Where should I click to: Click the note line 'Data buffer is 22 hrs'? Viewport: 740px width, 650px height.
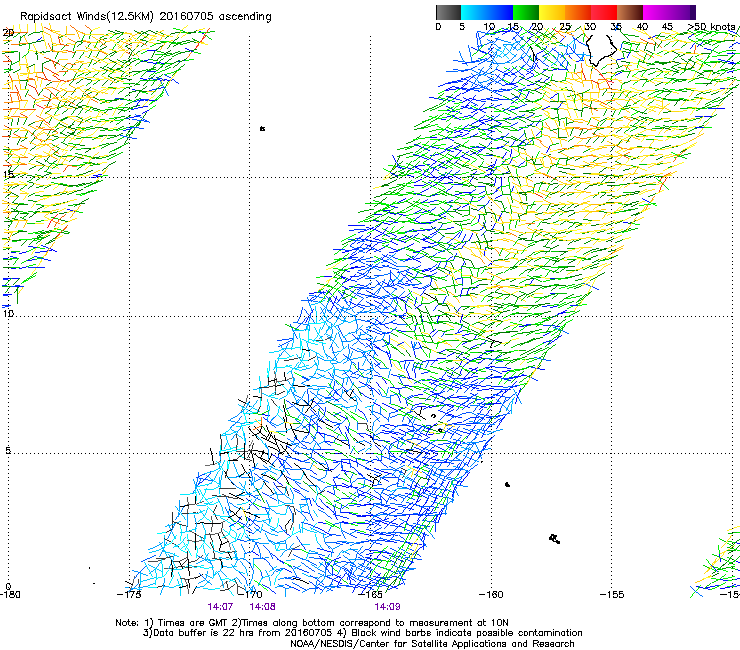(362, 633)
